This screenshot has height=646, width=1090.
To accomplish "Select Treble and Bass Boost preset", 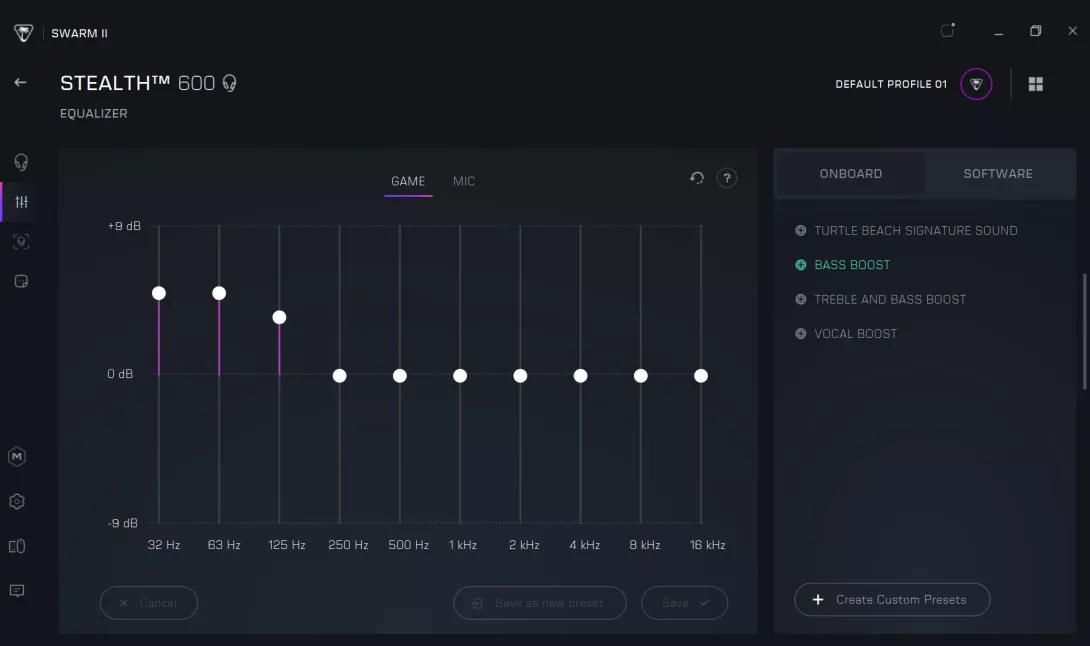I will tap(881, 299).
